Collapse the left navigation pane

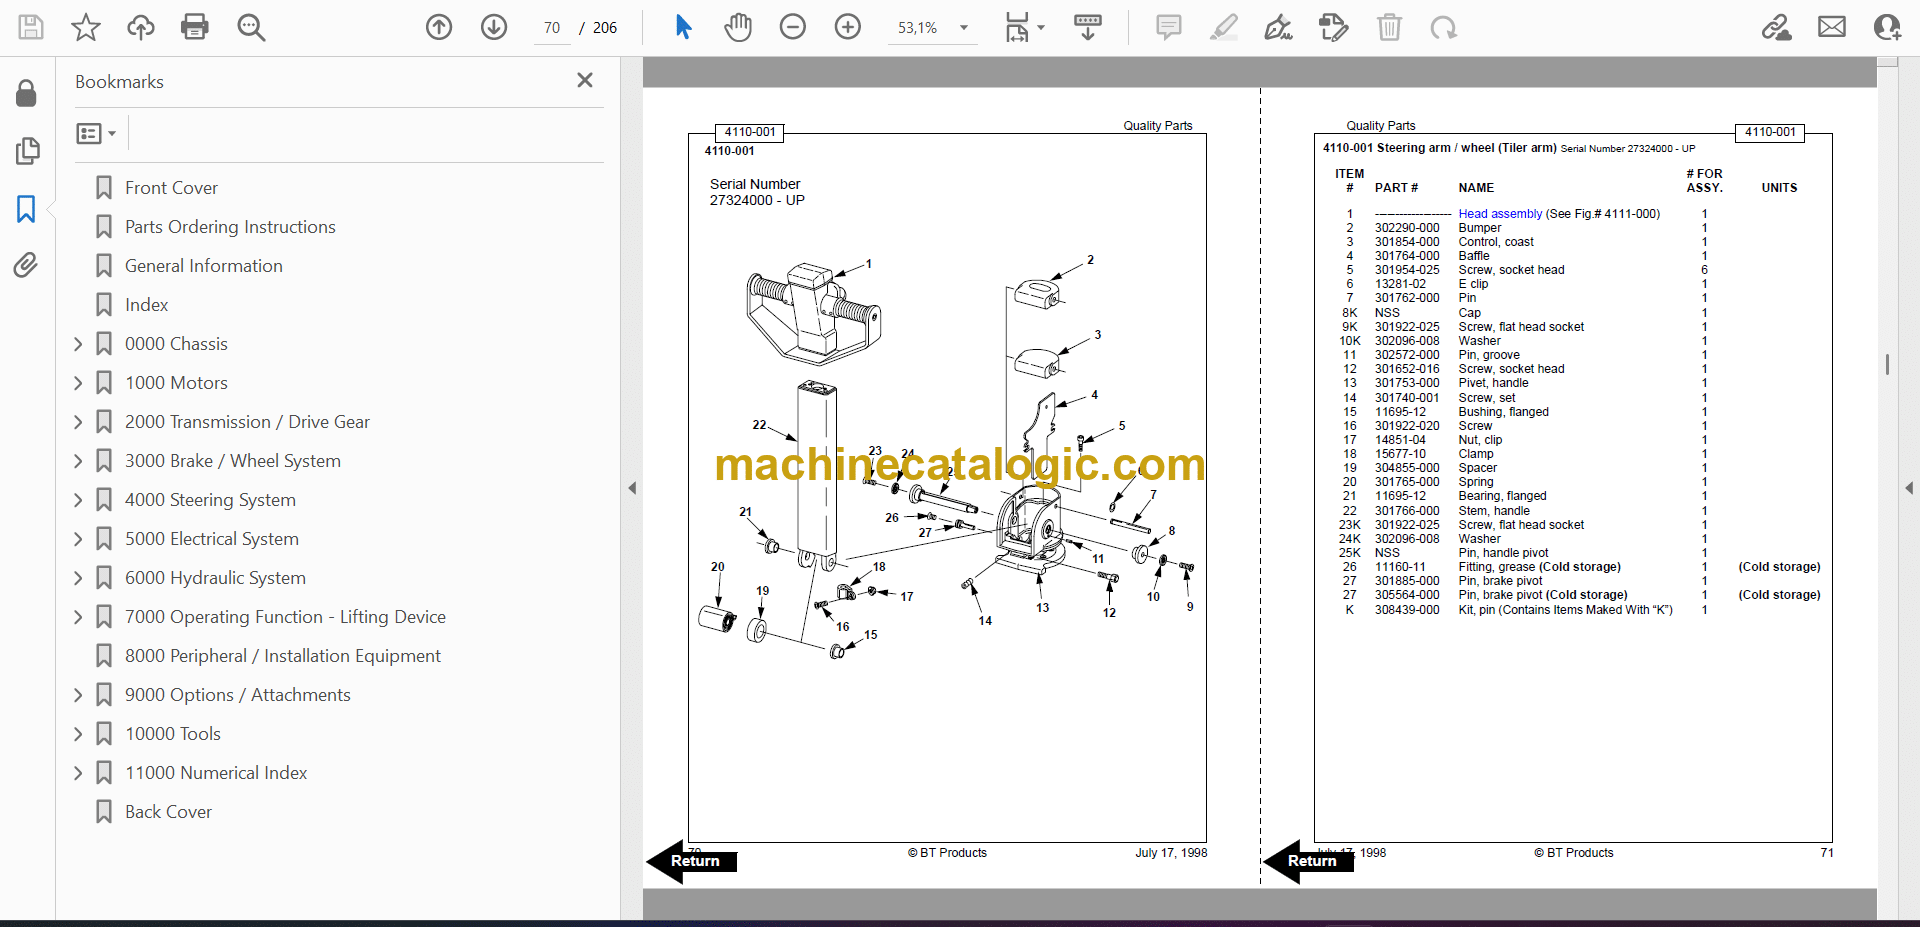(x=632, y=488)
